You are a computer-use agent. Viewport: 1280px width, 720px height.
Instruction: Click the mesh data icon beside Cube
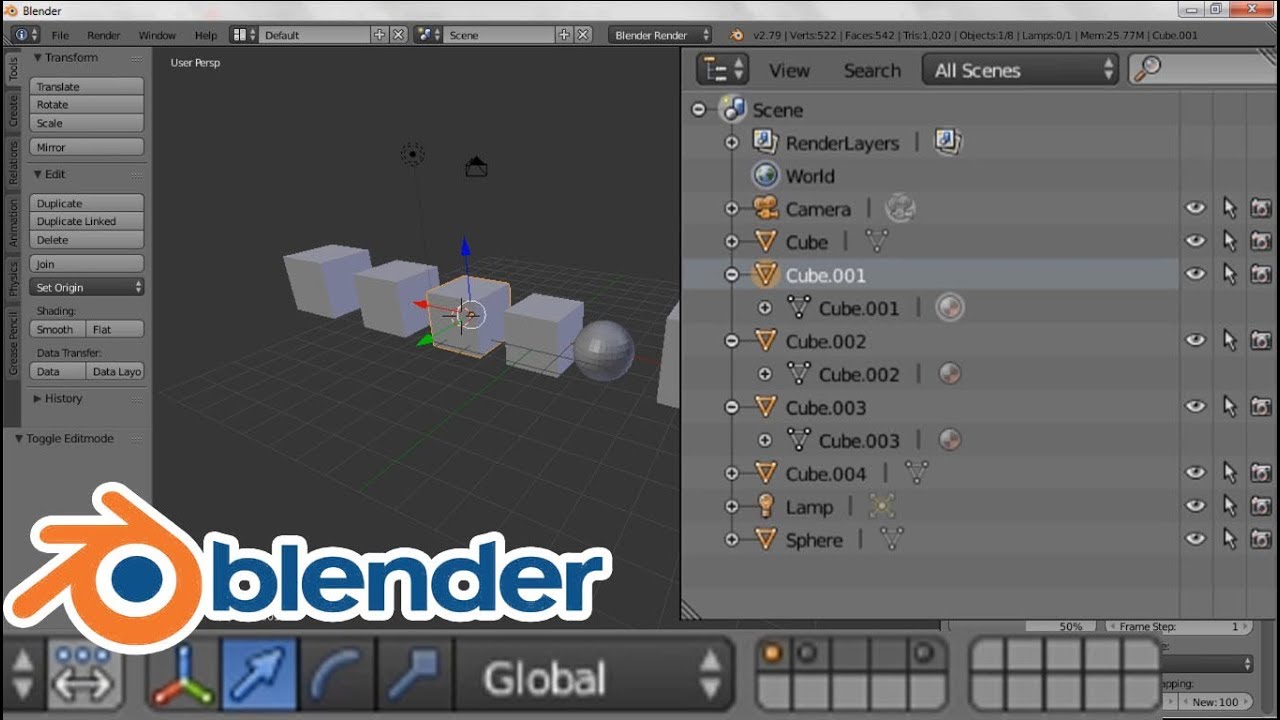[876, 241]
